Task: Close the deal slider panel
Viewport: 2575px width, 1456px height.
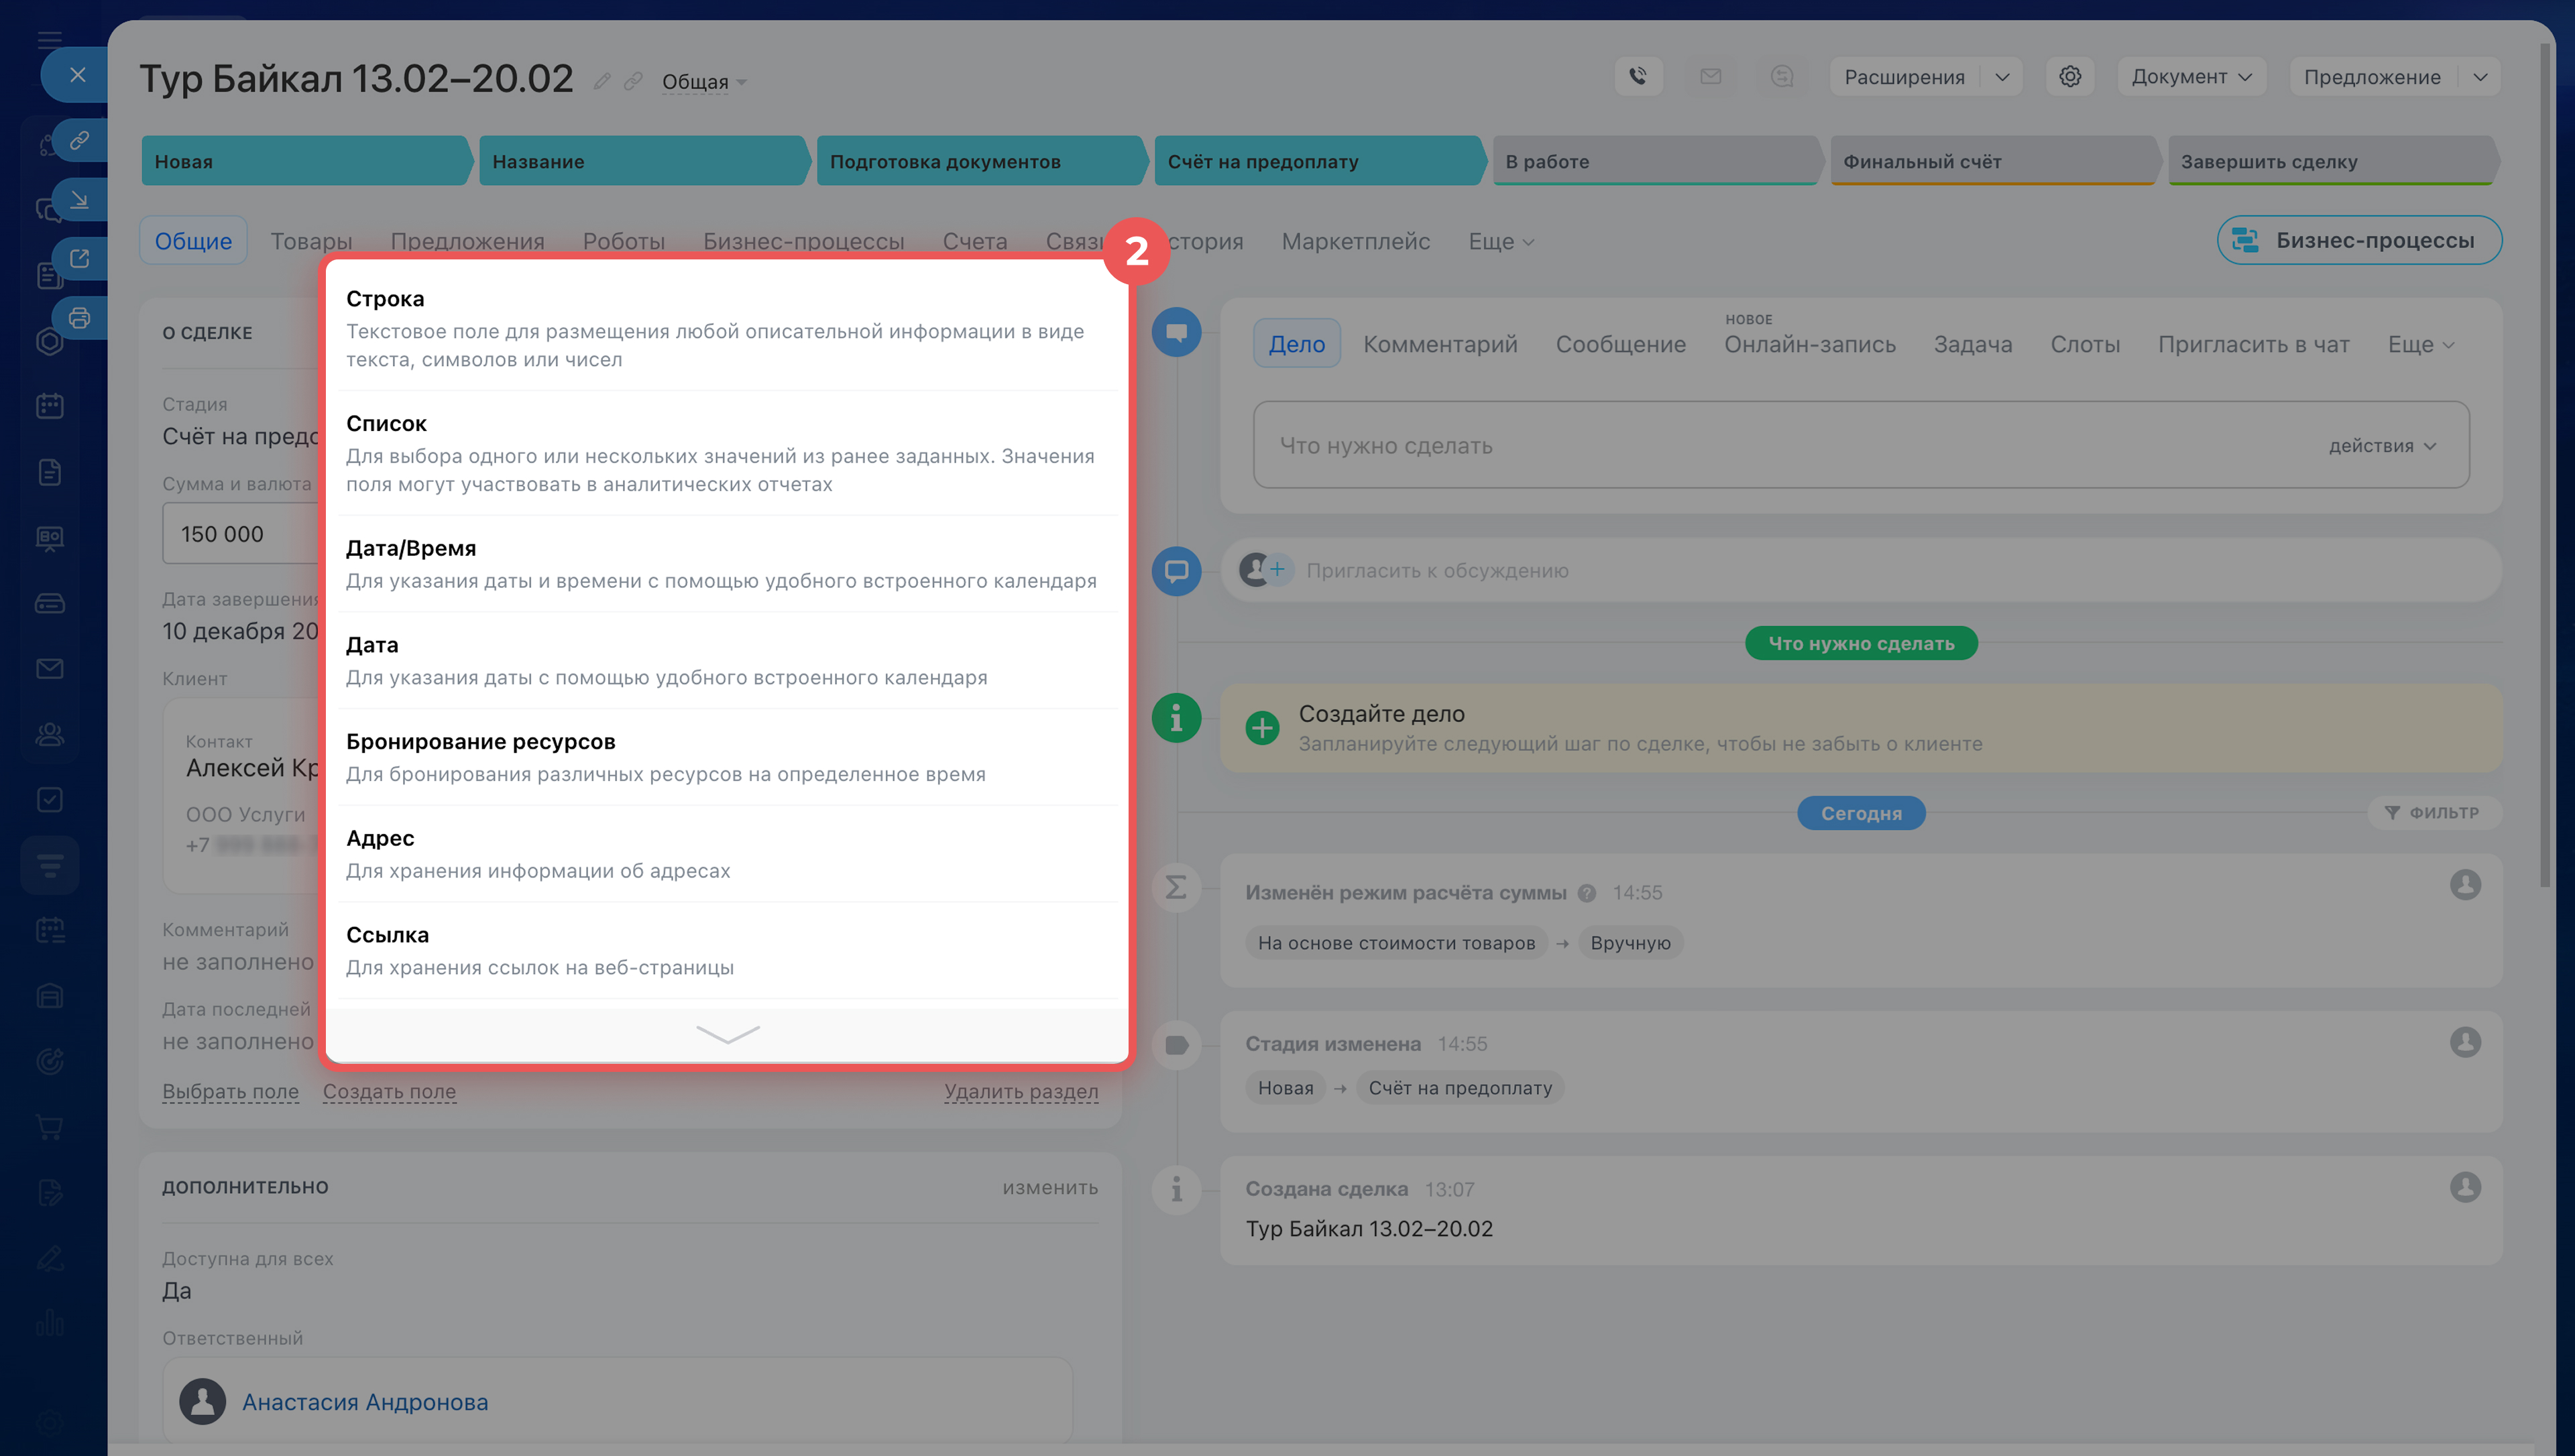Action: 77,75
